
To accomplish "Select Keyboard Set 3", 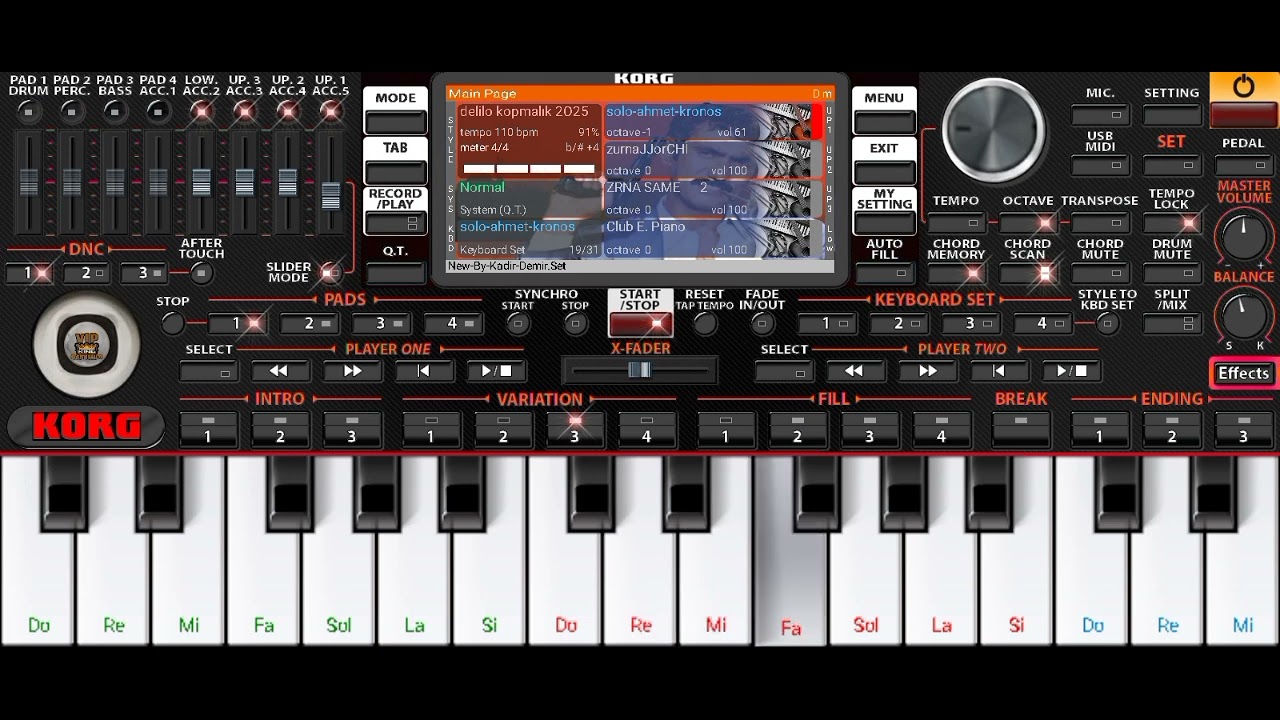I will 970,323.
